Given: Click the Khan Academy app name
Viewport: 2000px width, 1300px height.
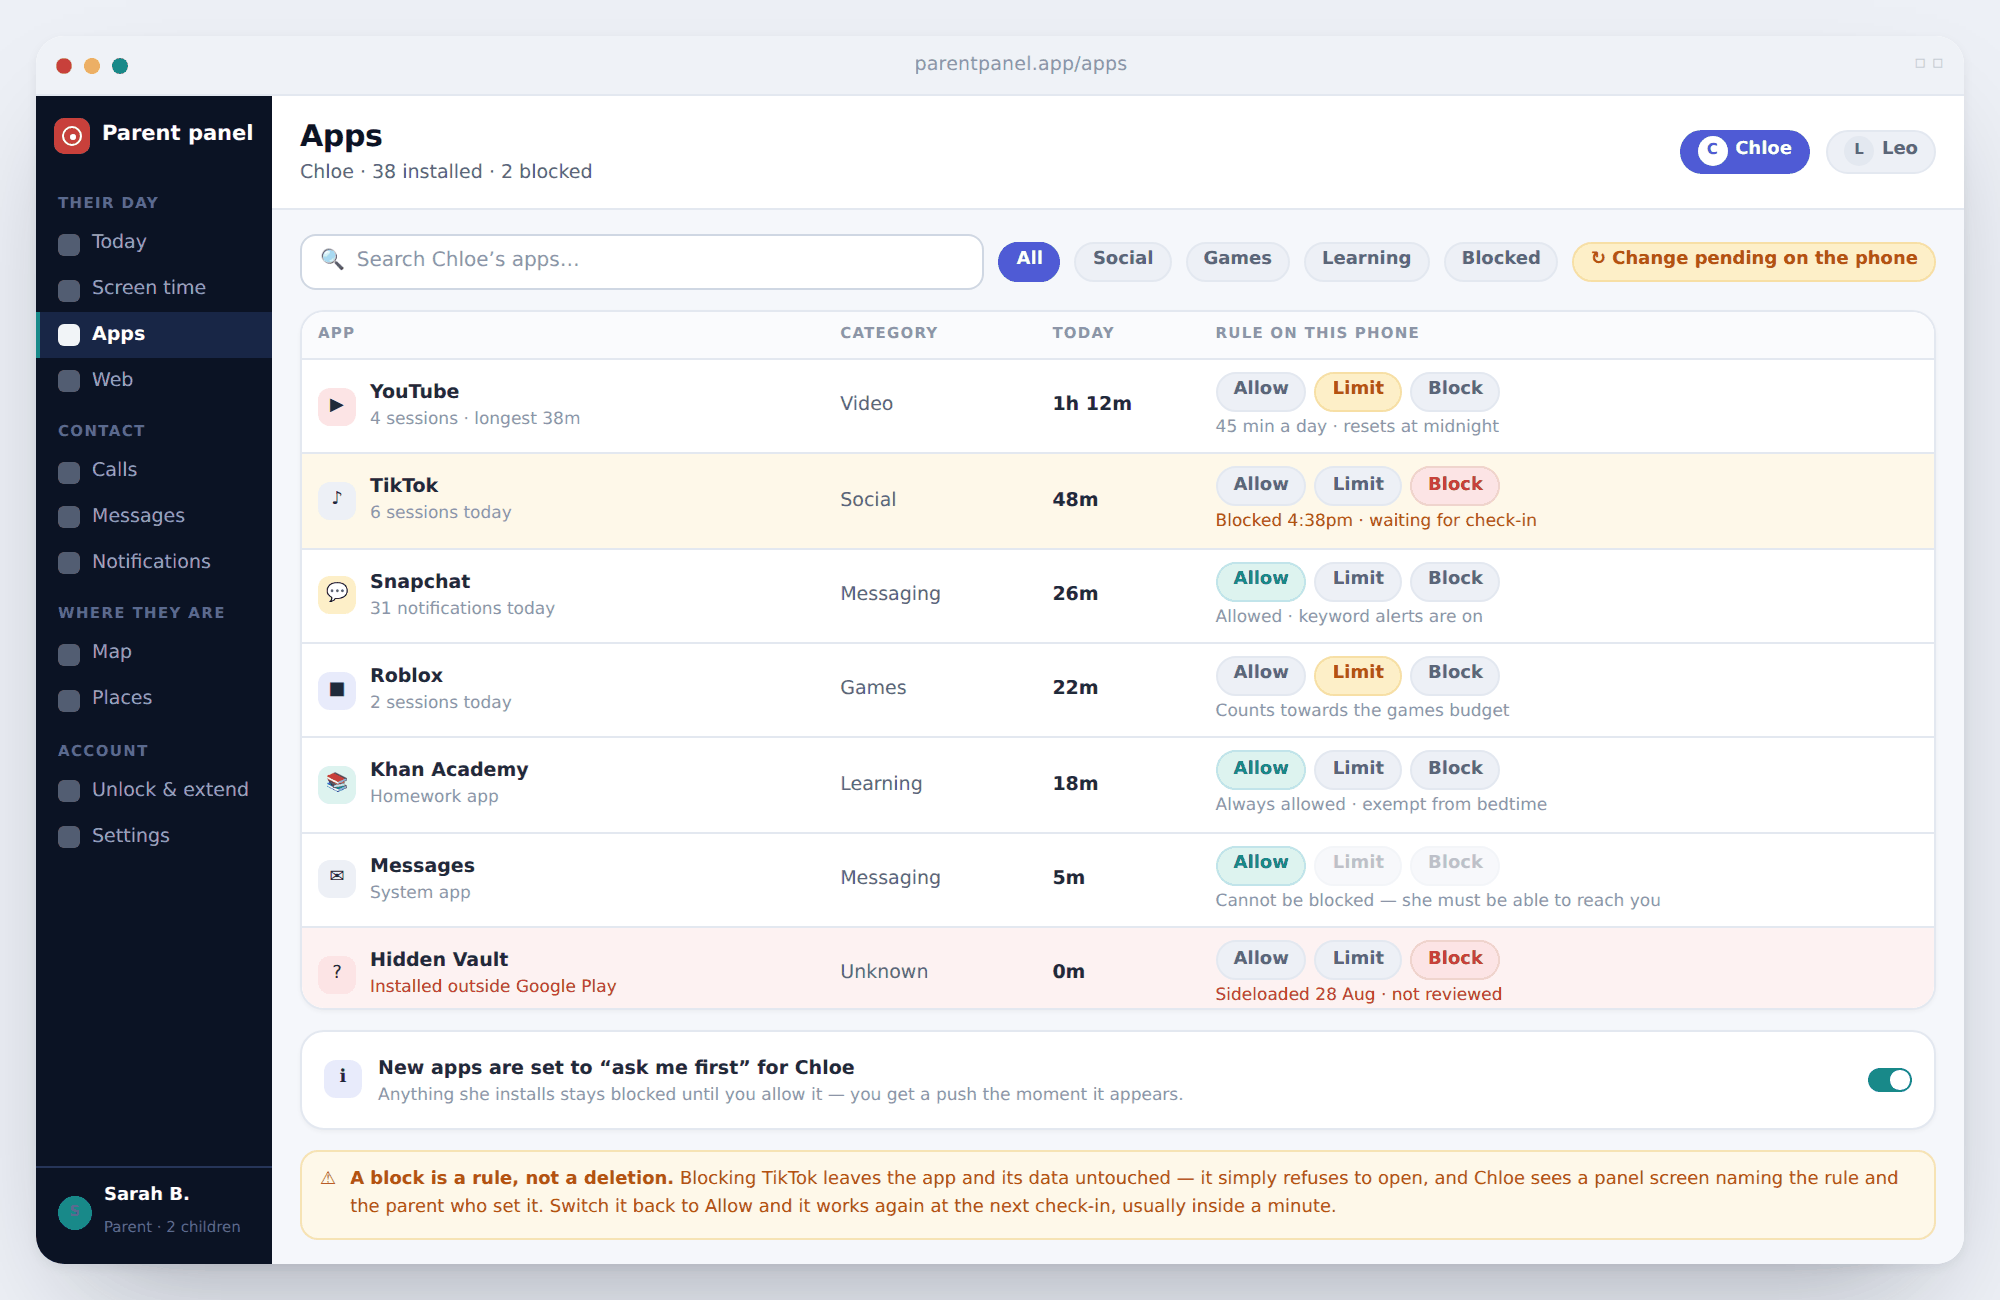Looking at the screenshot, I should (449, 770).
